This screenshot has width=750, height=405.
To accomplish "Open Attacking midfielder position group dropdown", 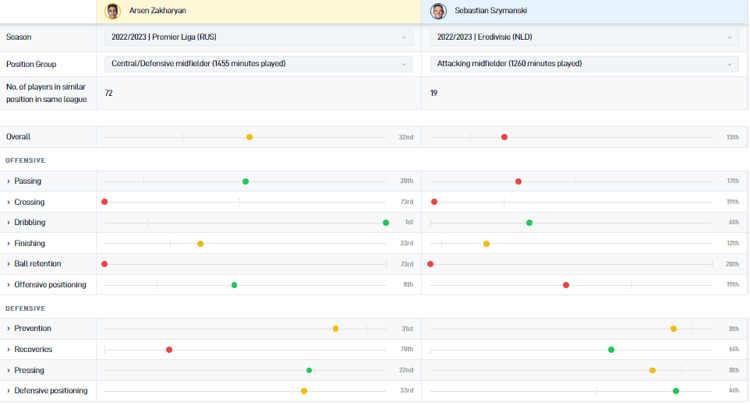I will coord(584,63).
